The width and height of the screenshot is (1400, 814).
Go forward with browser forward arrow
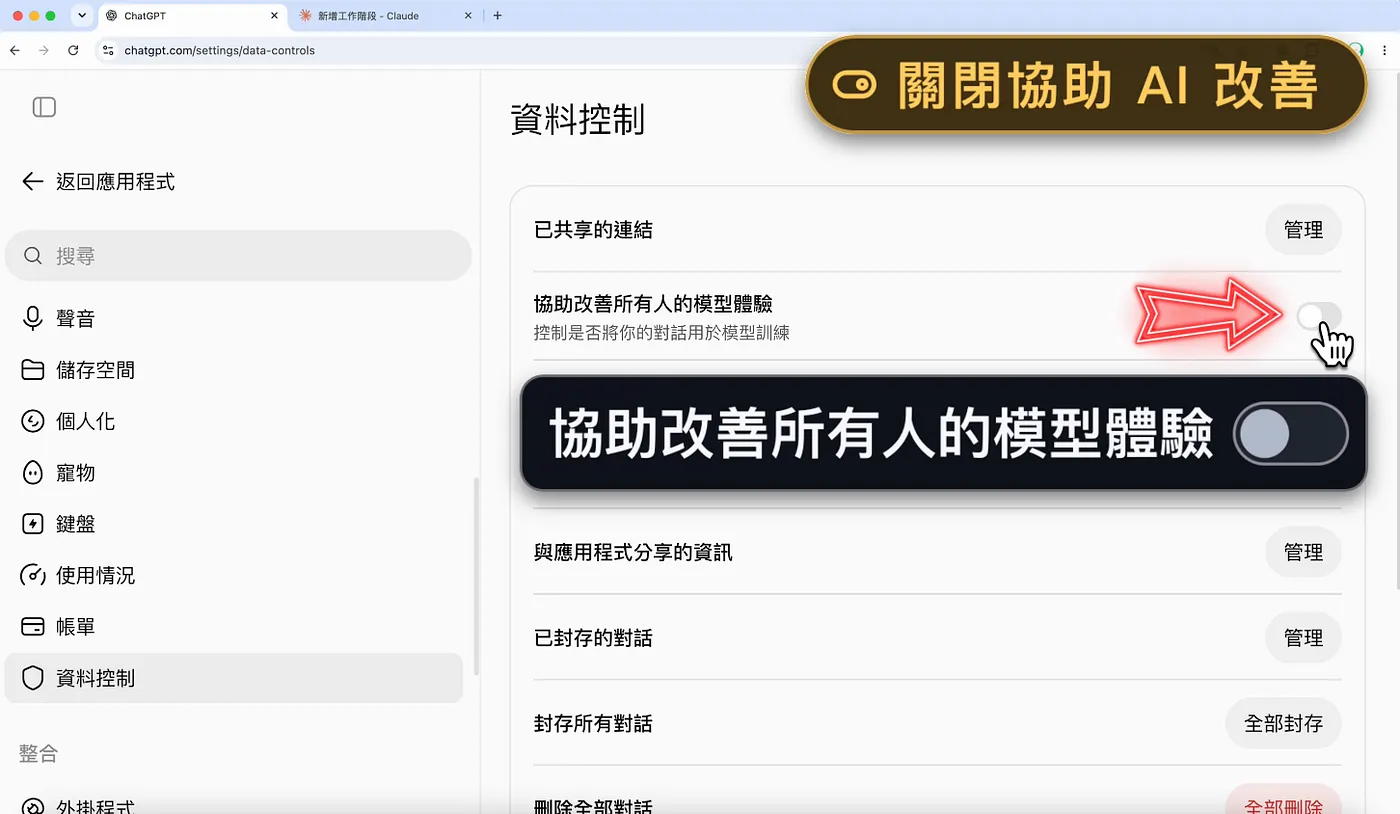tap(43, 50)
